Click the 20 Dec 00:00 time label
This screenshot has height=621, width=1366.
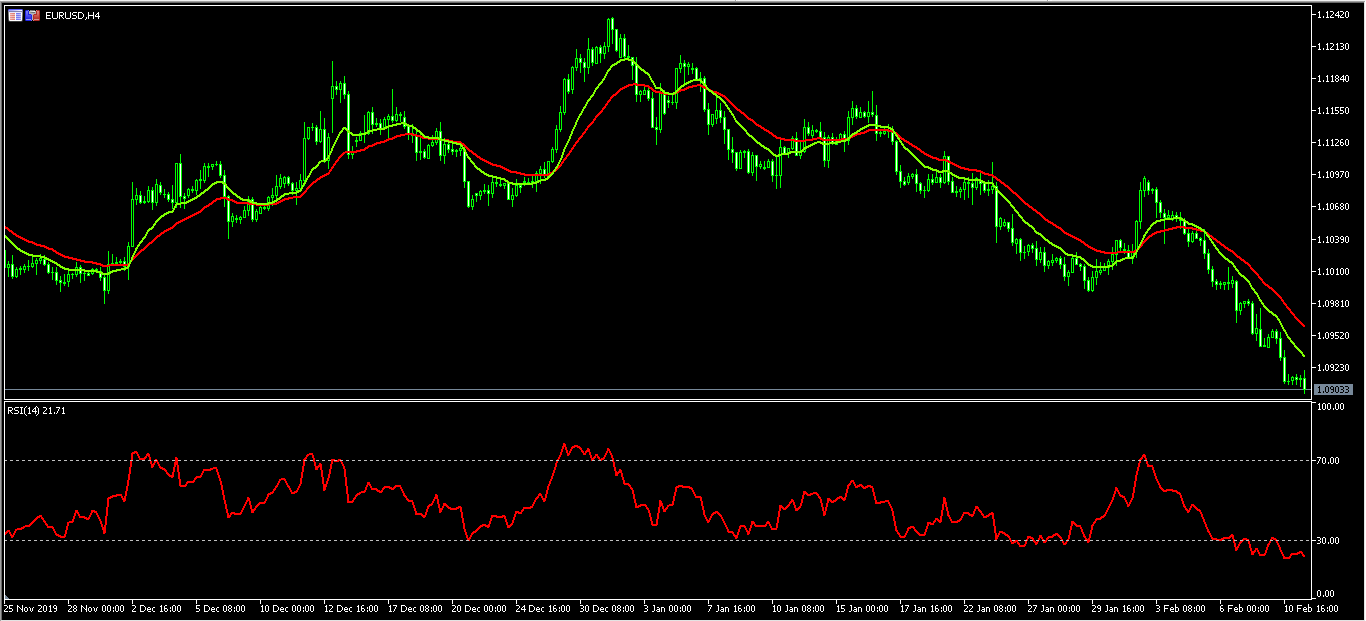click(x=480, y=607)
